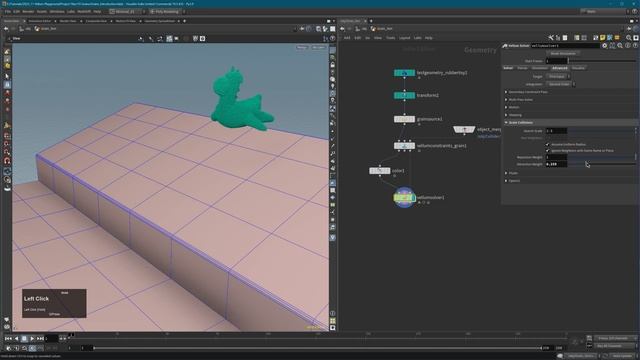Step back one frame
Viewport: 640px width, 360px height.
16,338
